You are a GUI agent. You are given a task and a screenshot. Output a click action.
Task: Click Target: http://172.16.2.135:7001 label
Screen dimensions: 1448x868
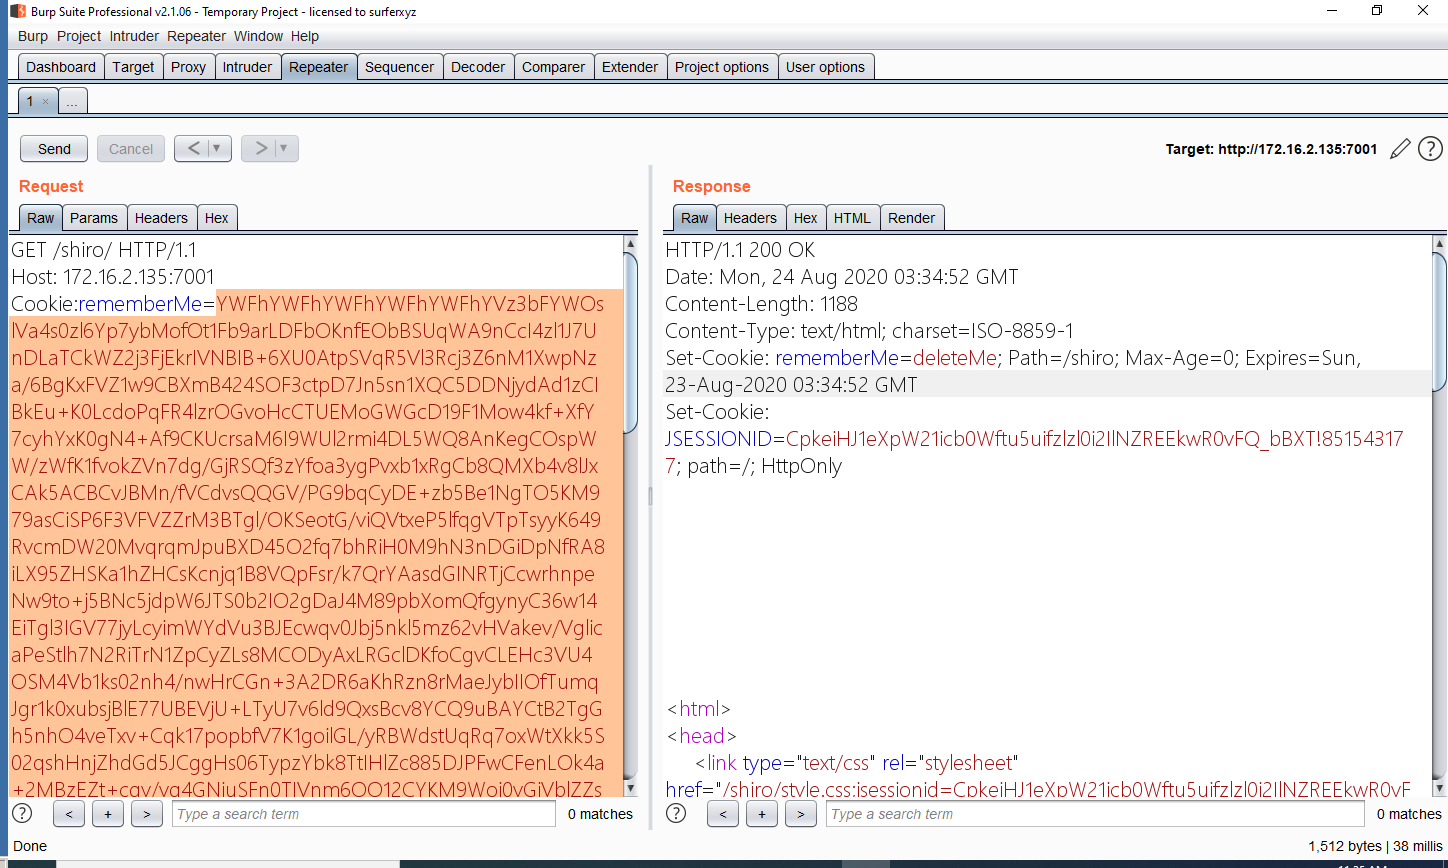[x=1271, y=149]
